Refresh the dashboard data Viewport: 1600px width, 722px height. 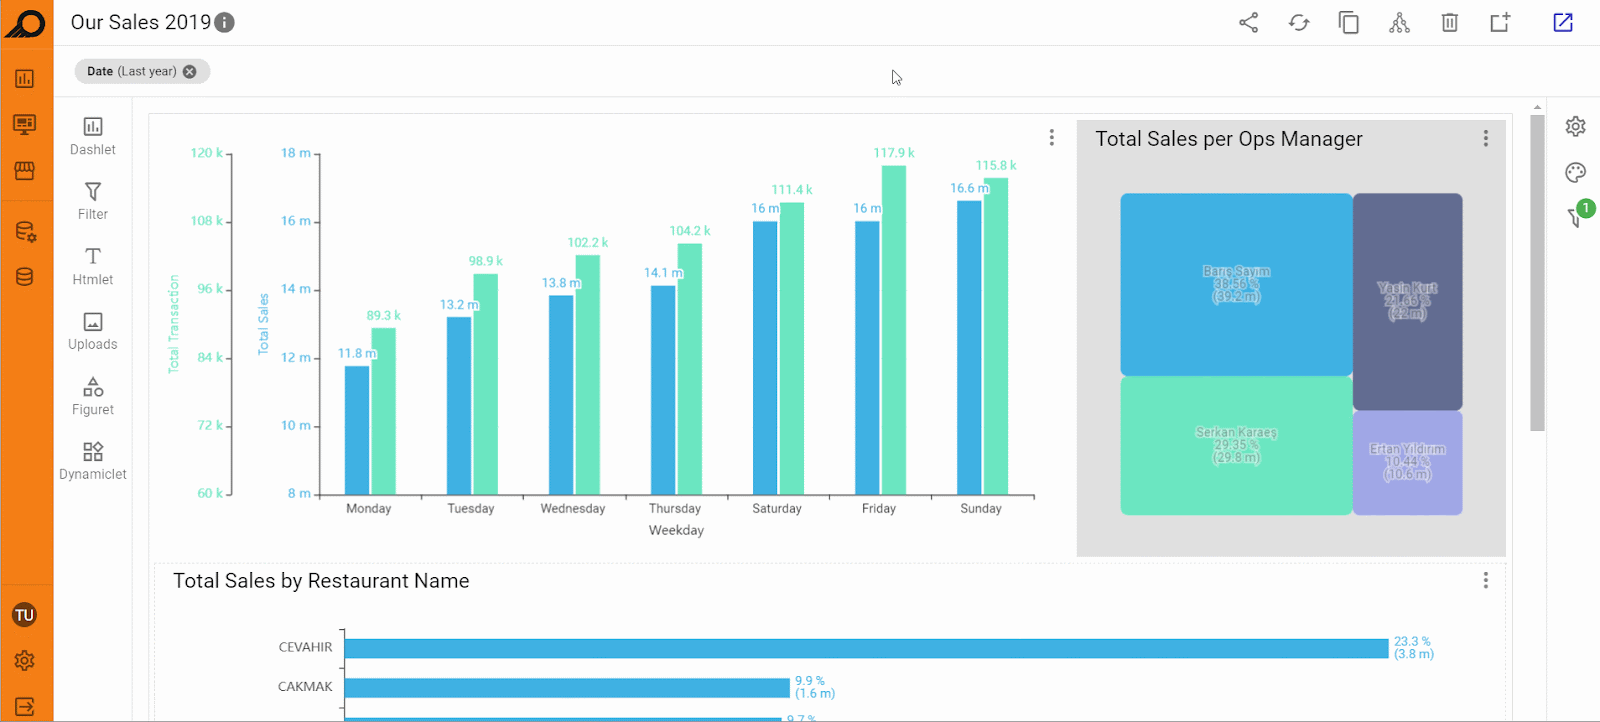(x=1299, y=23)
